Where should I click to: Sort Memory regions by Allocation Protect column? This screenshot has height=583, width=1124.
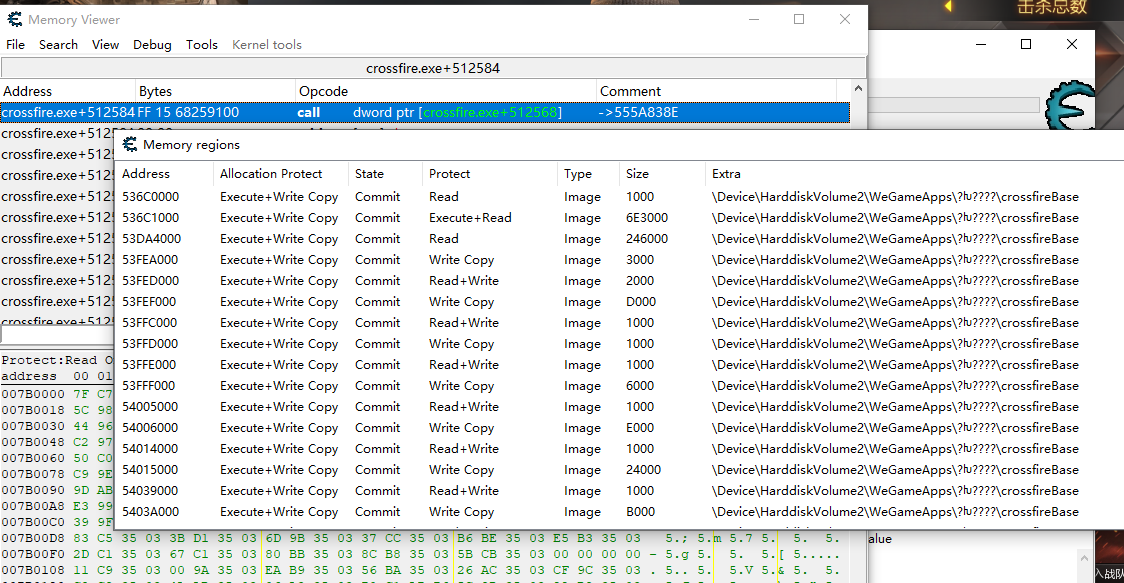tap(282, 174)
